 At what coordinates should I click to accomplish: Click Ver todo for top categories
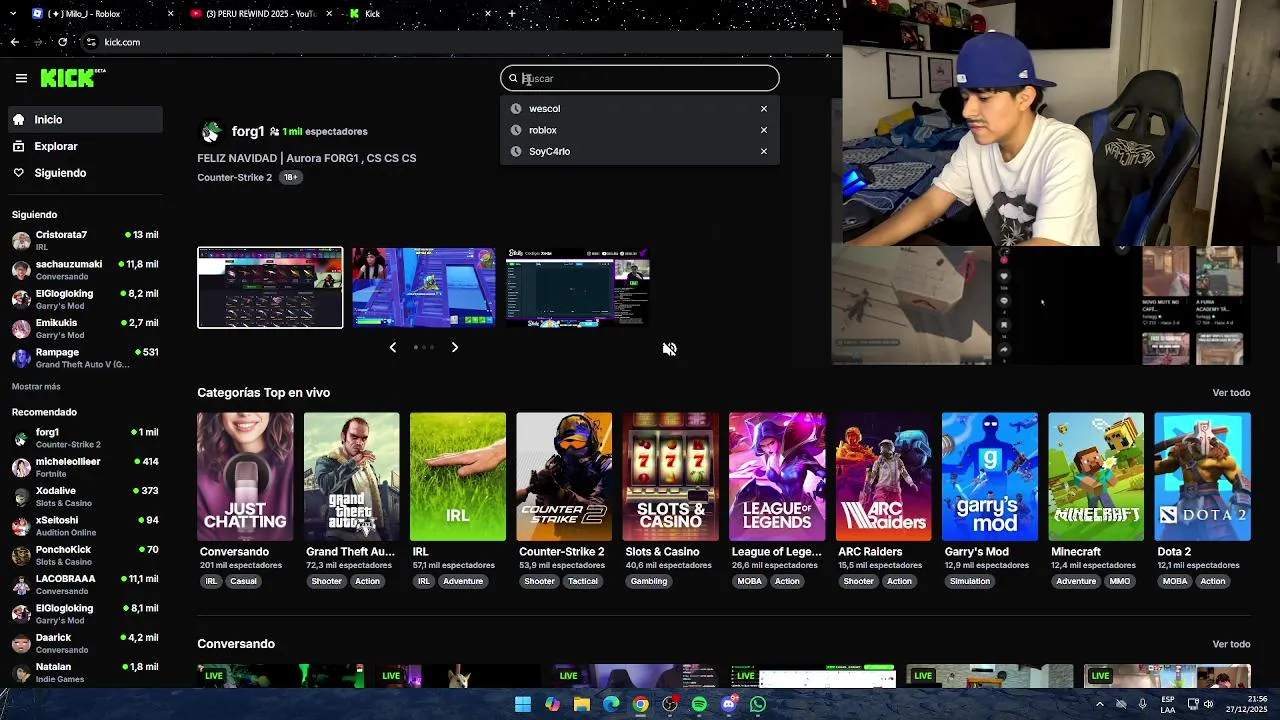[1231, 393]
